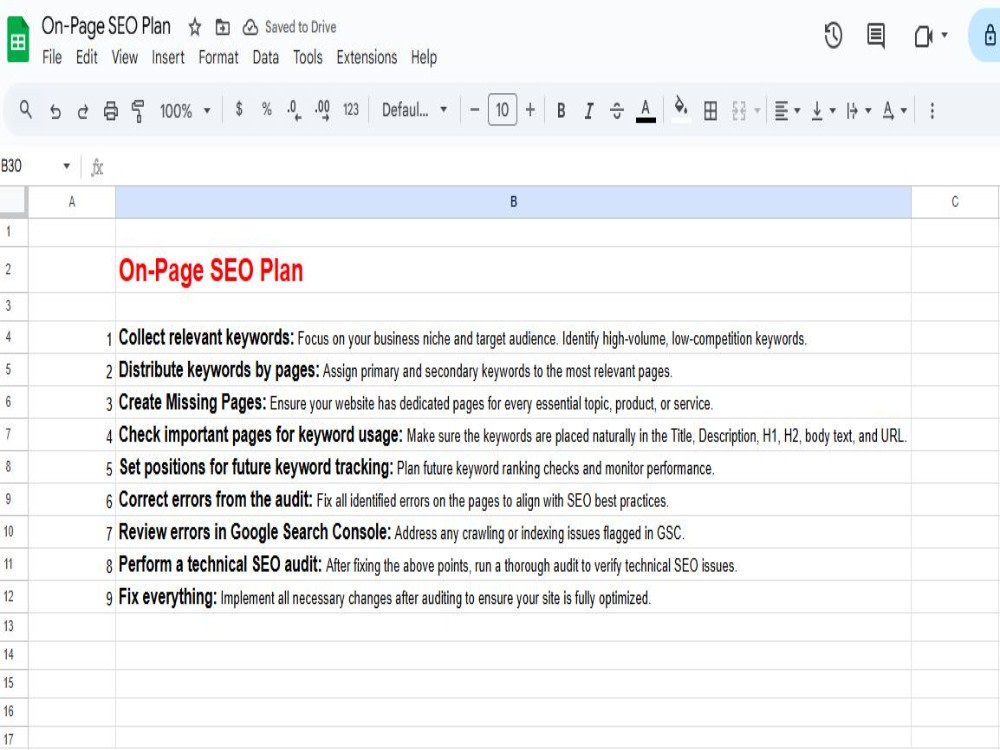This screenshot has width=1000, height=750.
Task: Open the Insert menu
Action: 168,57
